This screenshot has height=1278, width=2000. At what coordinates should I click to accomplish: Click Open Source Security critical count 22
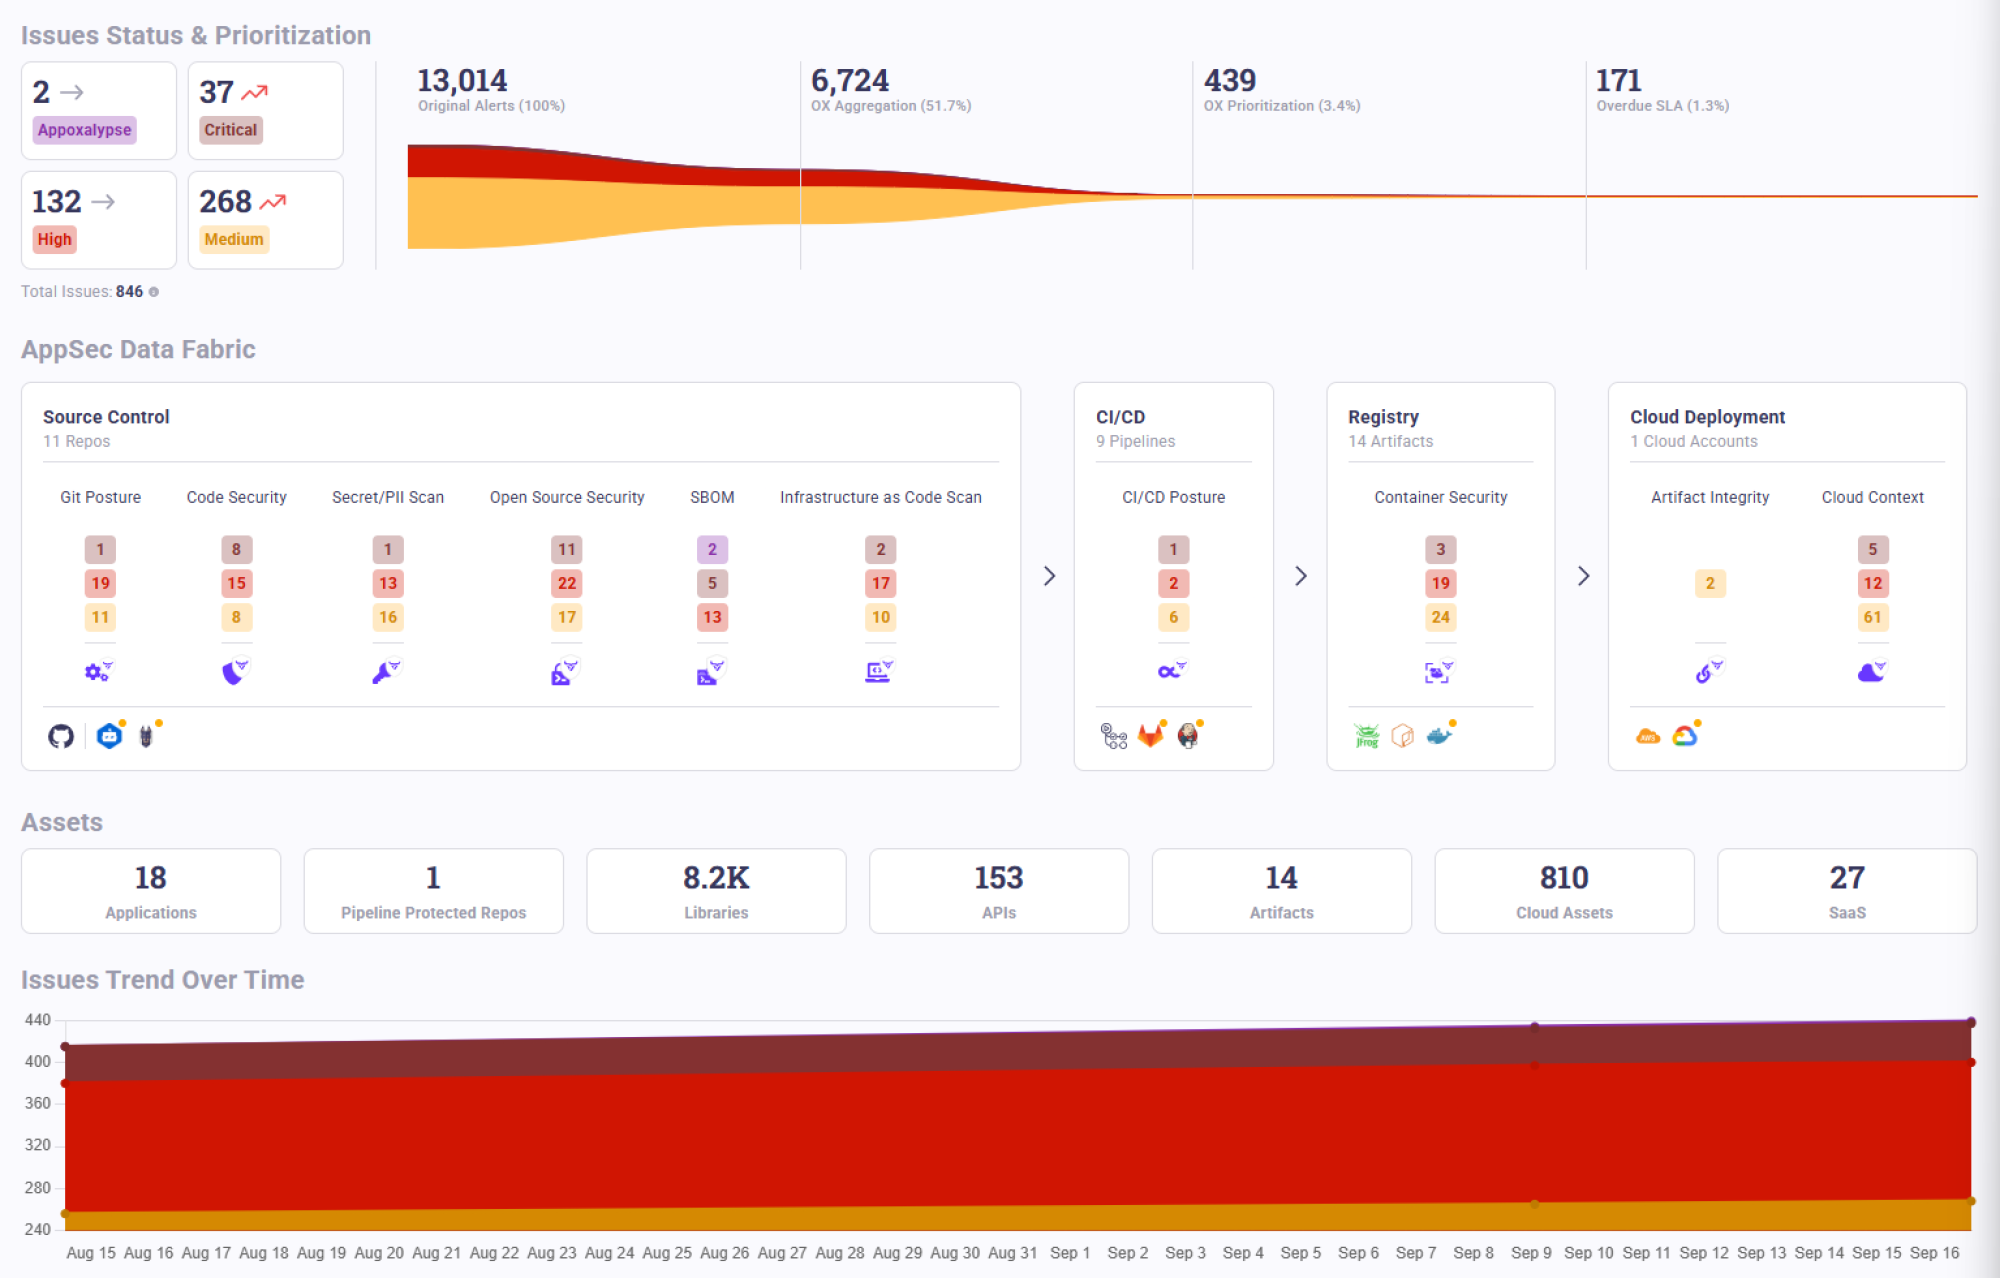click(x=566, y=583)
